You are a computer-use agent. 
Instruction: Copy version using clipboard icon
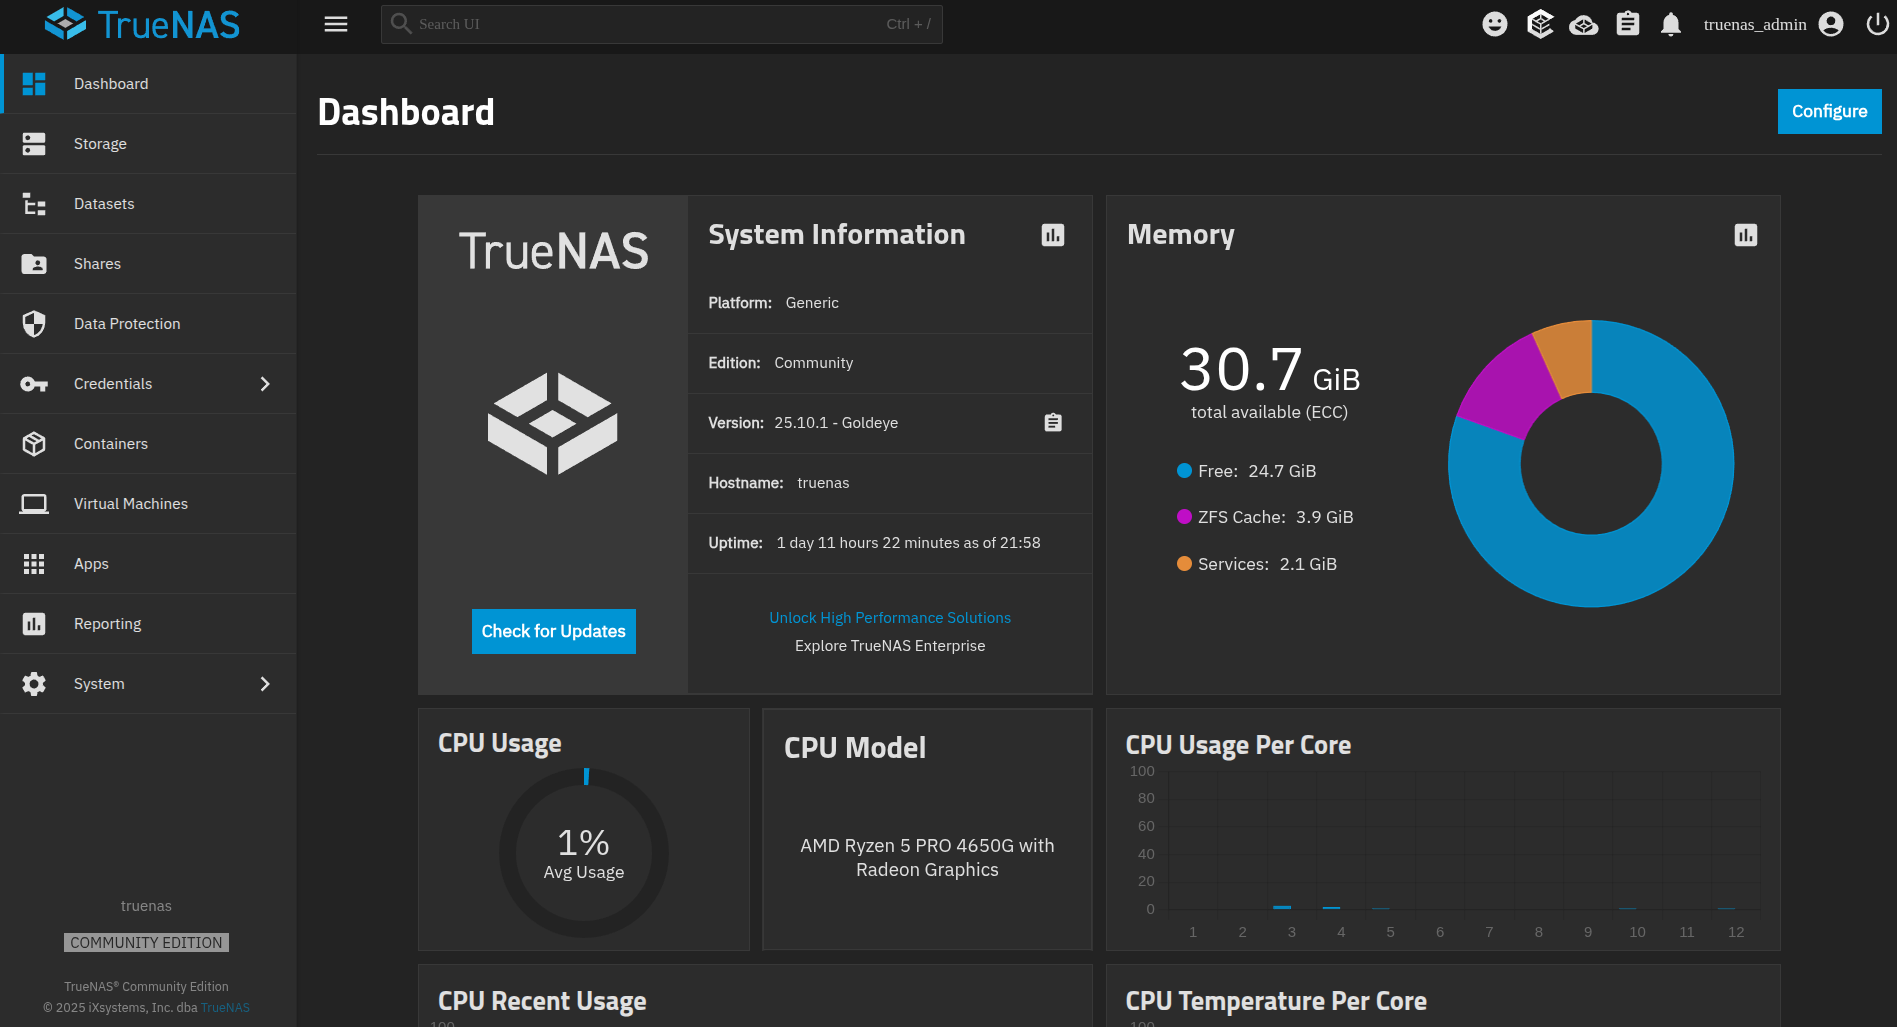pos(1053,423)
